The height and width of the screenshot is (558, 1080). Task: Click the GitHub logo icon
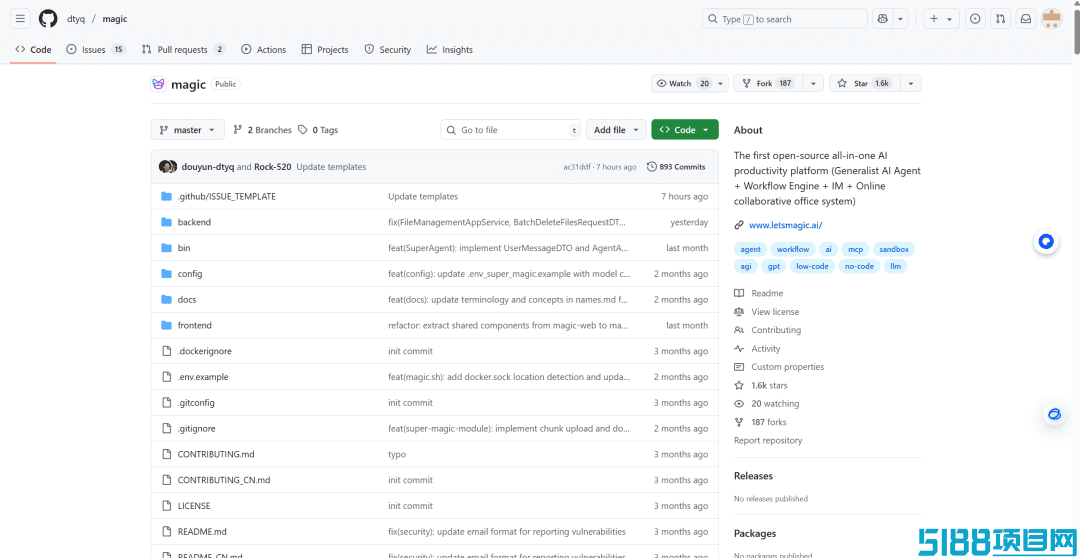48,19
